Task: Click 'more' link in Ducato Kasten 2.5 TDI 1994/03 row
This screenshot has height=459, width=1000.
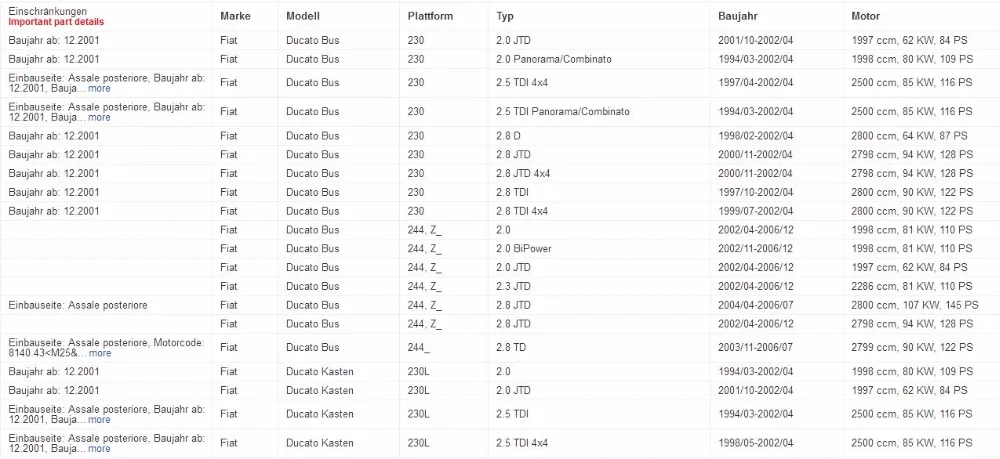Action: pos(99,421)
